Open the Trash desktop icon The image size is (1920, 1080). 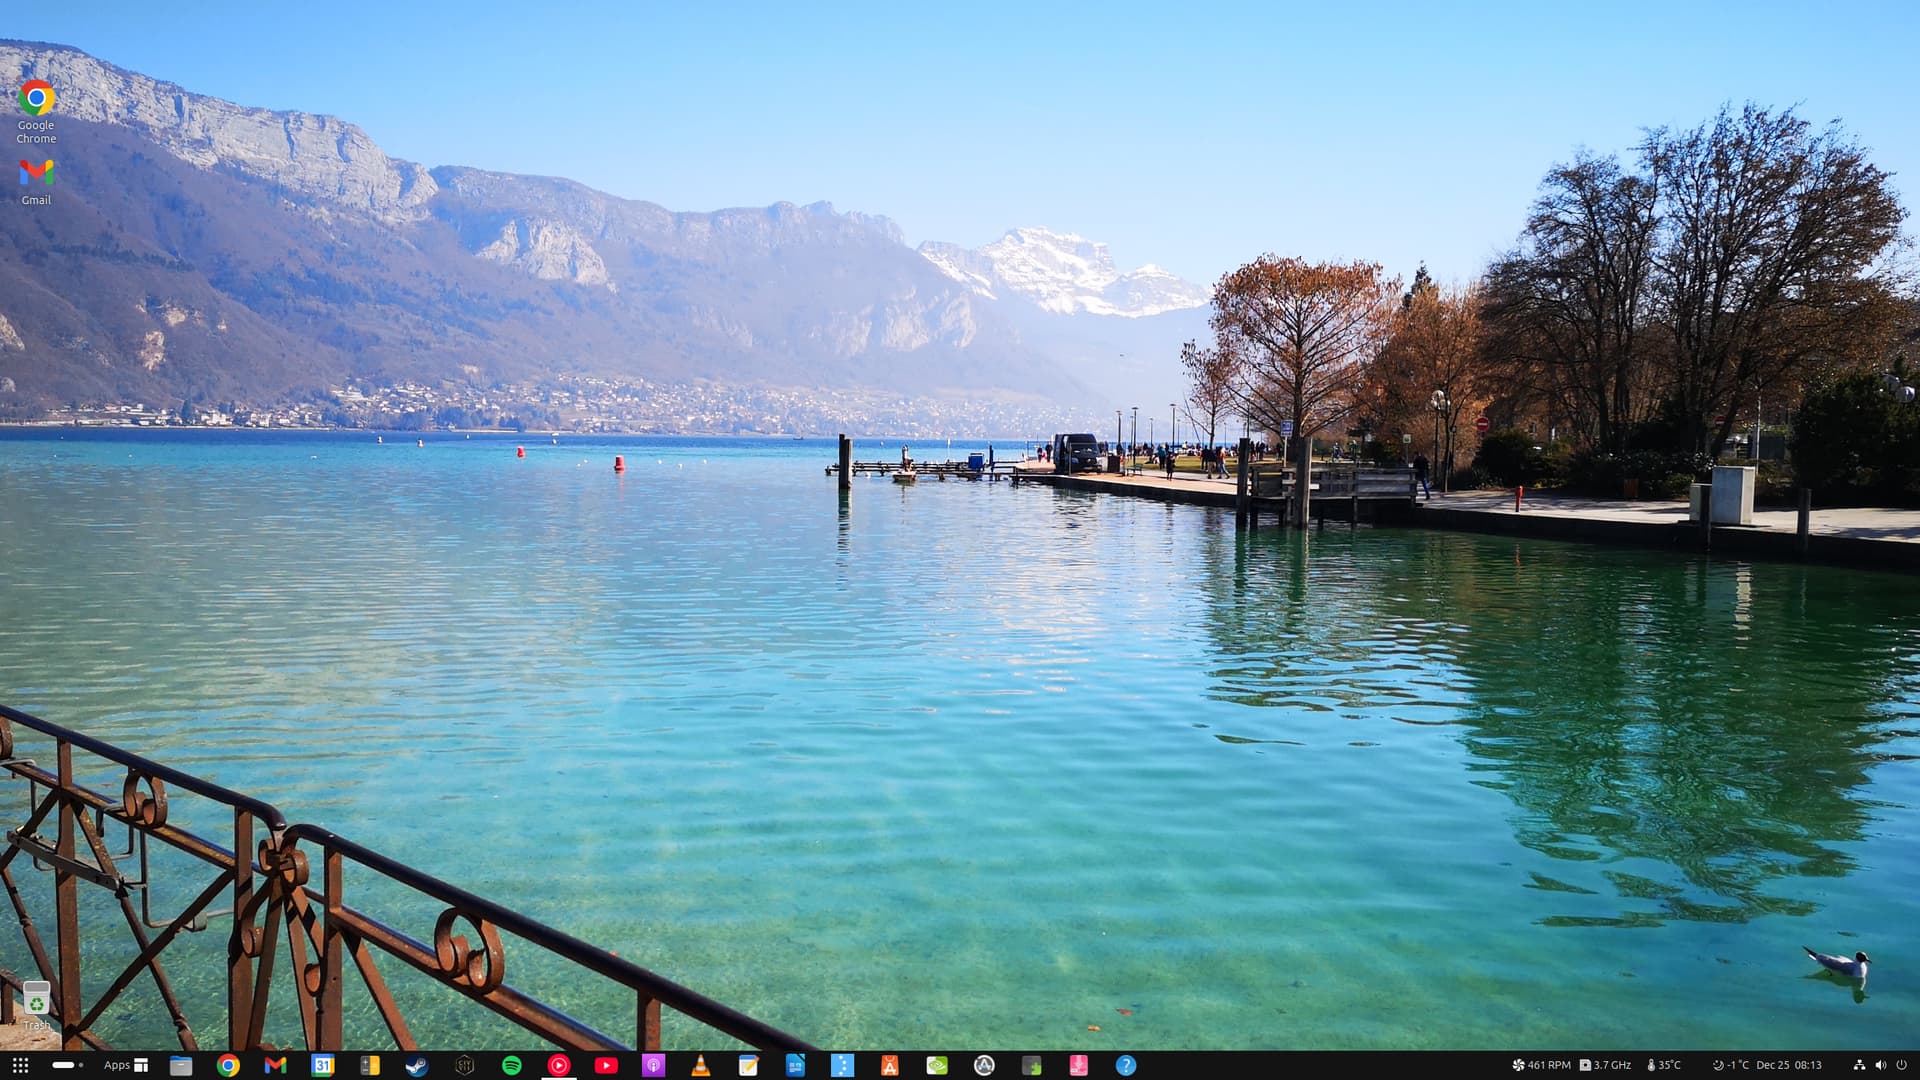coord(36,998)
